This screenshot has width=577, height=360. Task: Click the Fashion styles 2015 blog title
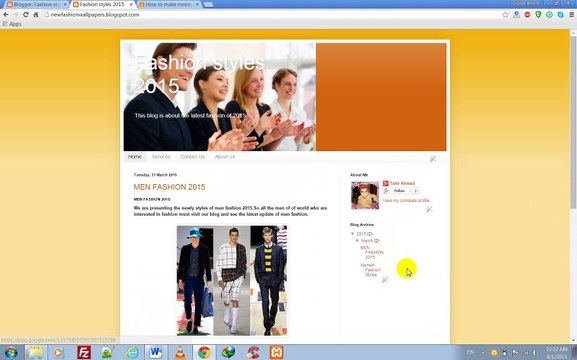[199, 74]
